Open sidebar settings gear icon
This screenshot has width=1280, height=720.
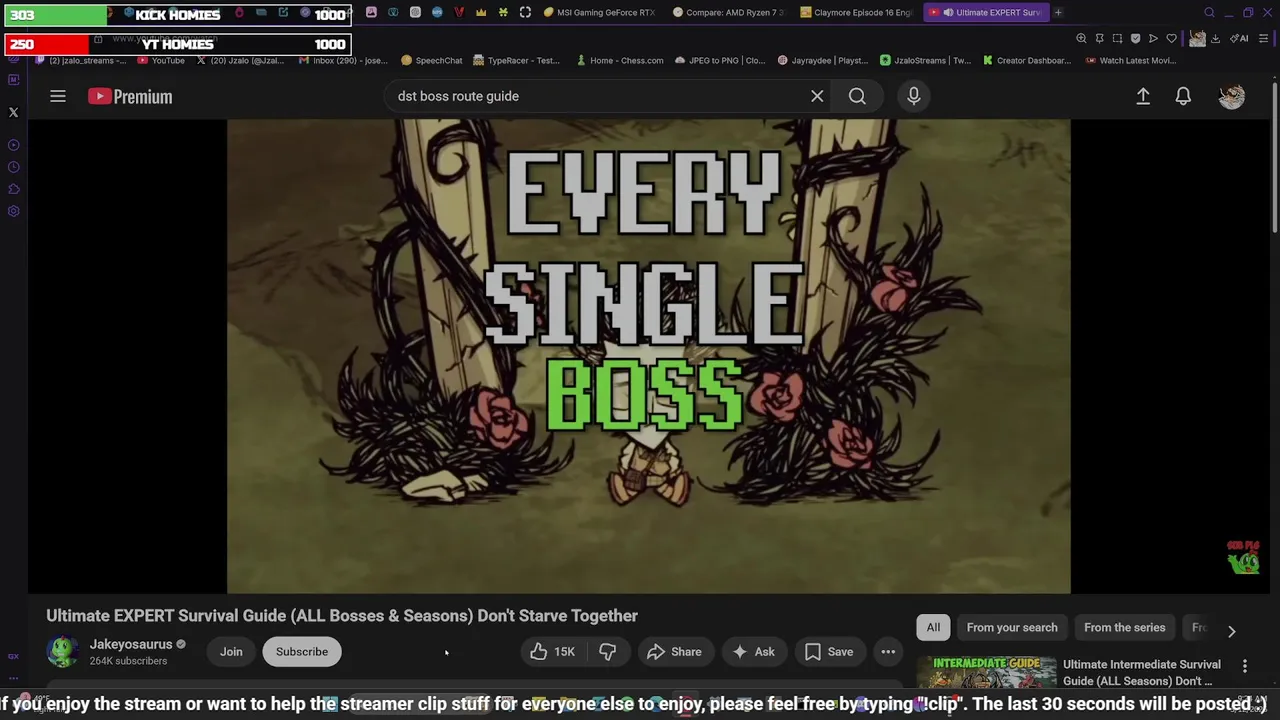[x=13, y=211]
